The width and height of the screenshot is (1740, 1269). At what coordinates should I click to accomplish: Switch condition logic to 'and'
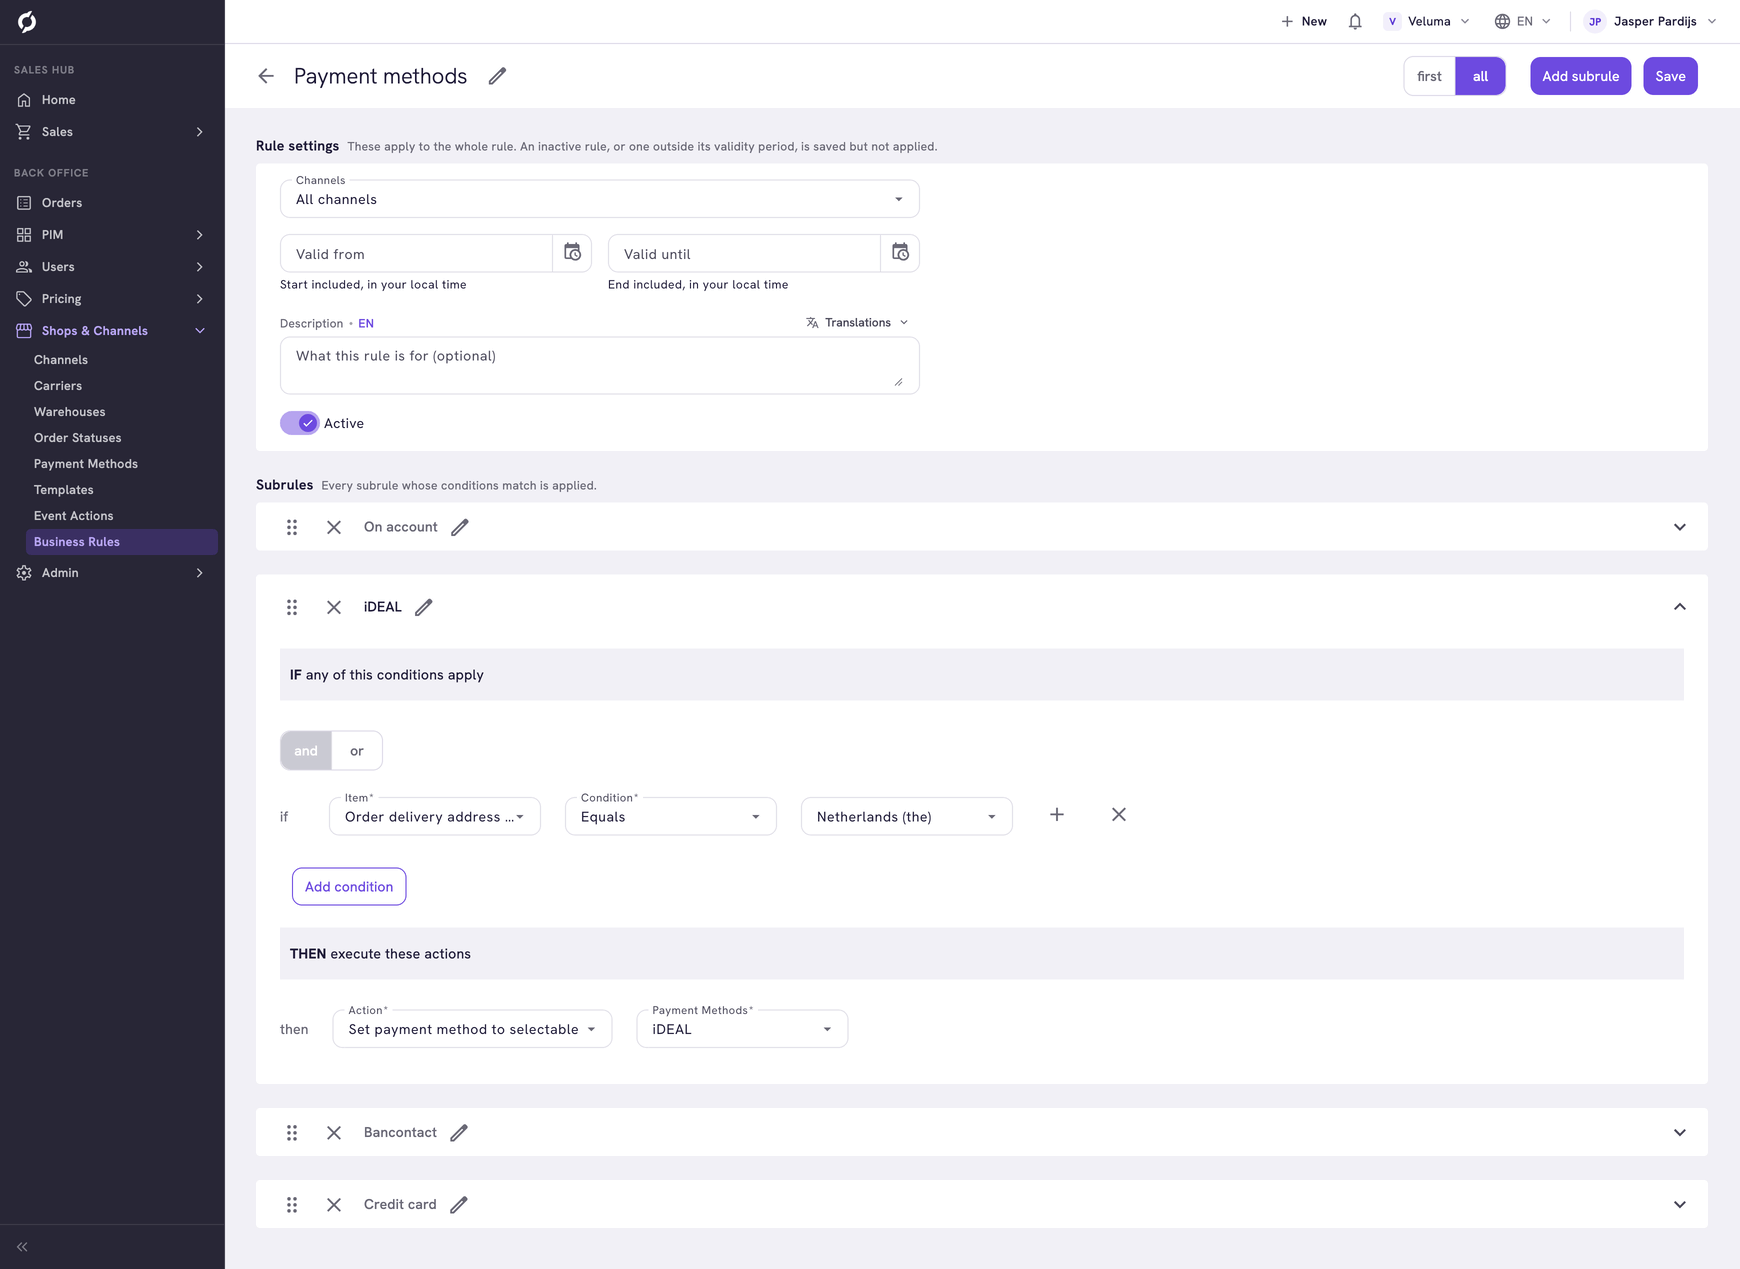tap(306, 751)
